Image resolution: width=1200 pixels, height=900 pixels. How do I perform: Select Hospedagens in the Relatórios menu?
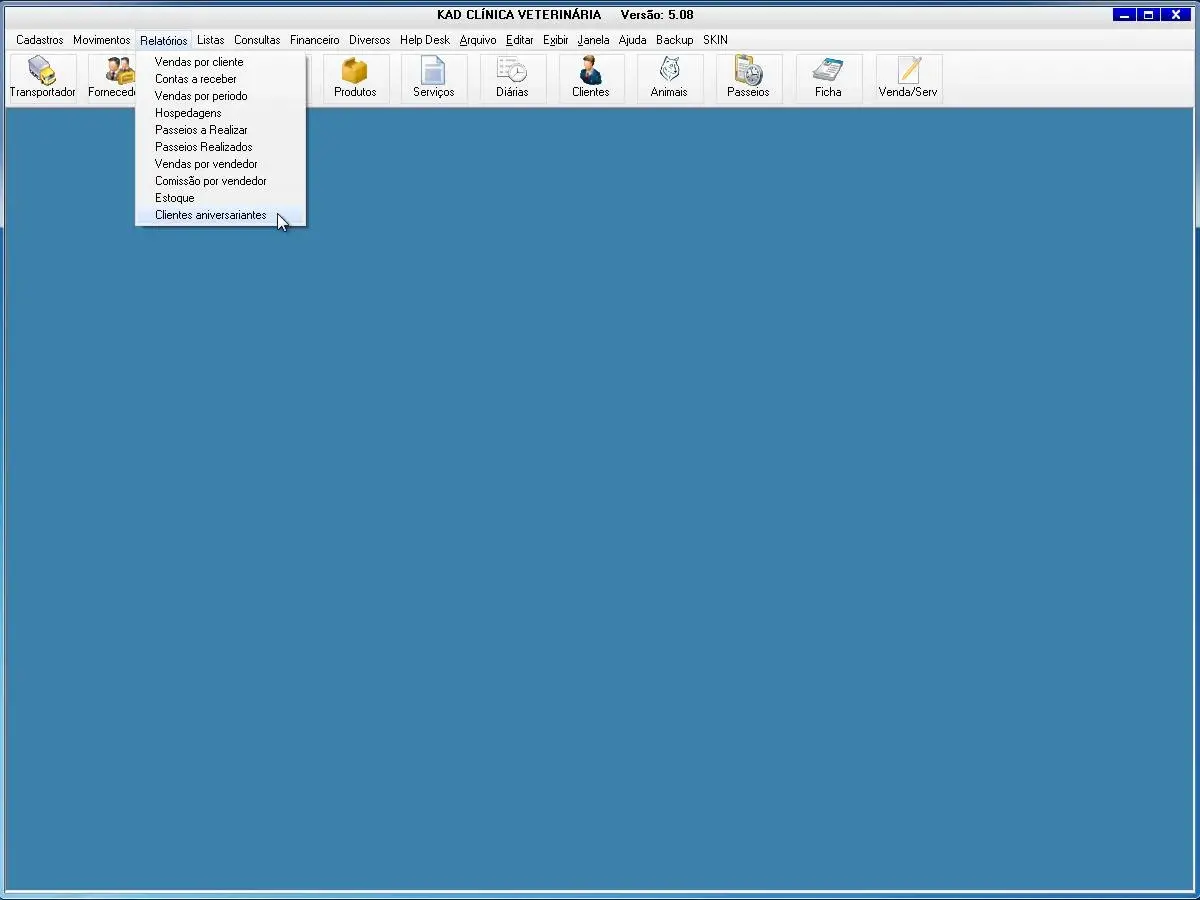point(188,113)
